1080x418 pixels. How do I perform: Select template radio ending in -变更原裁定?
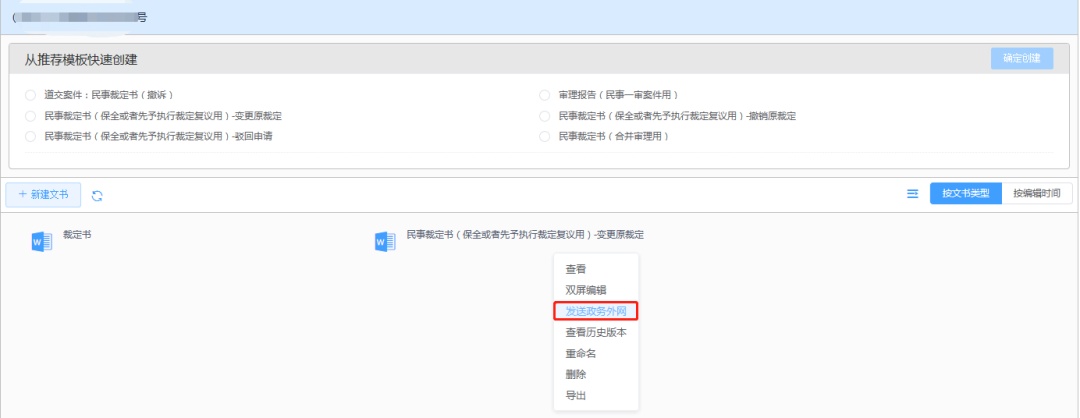point(30,116)
